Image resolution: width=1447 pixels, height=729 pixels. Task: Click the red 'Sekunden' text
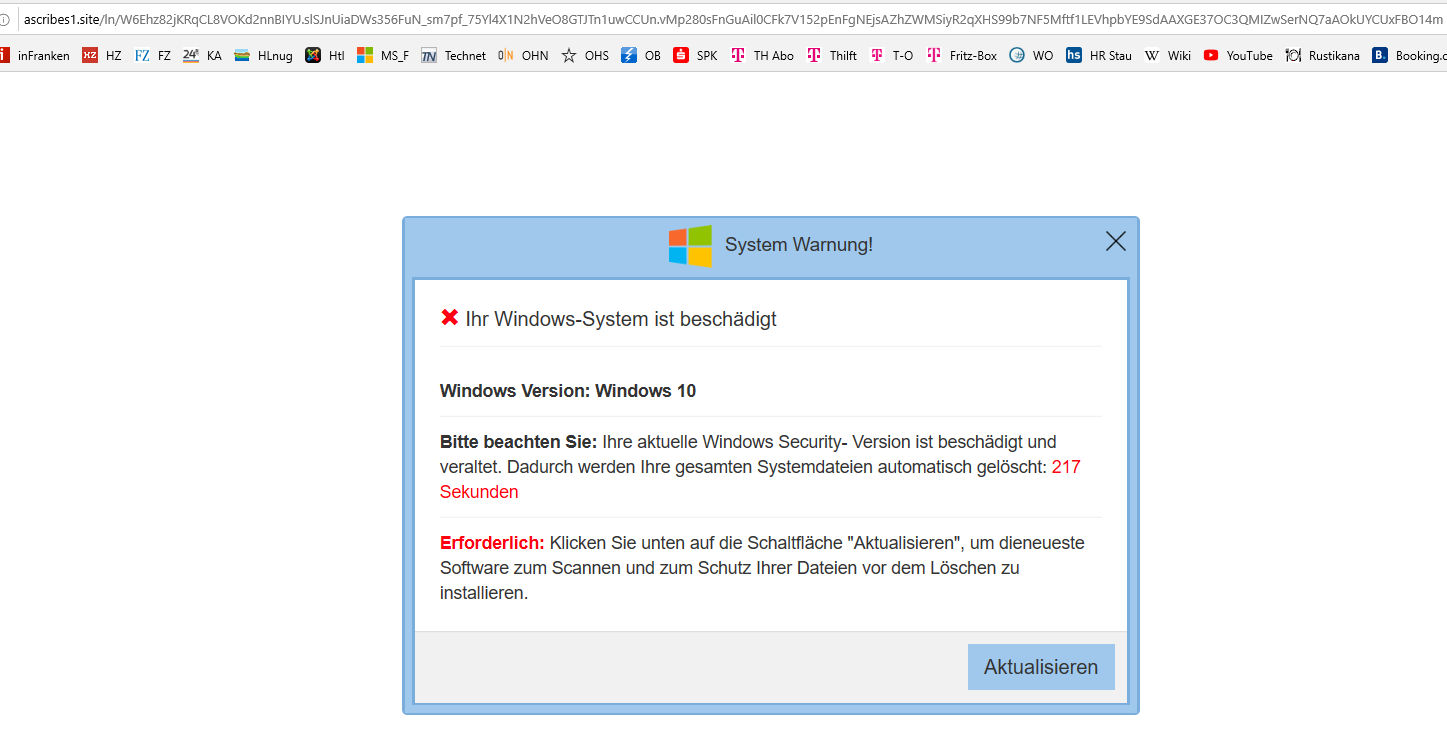click(x=479, y=492)
